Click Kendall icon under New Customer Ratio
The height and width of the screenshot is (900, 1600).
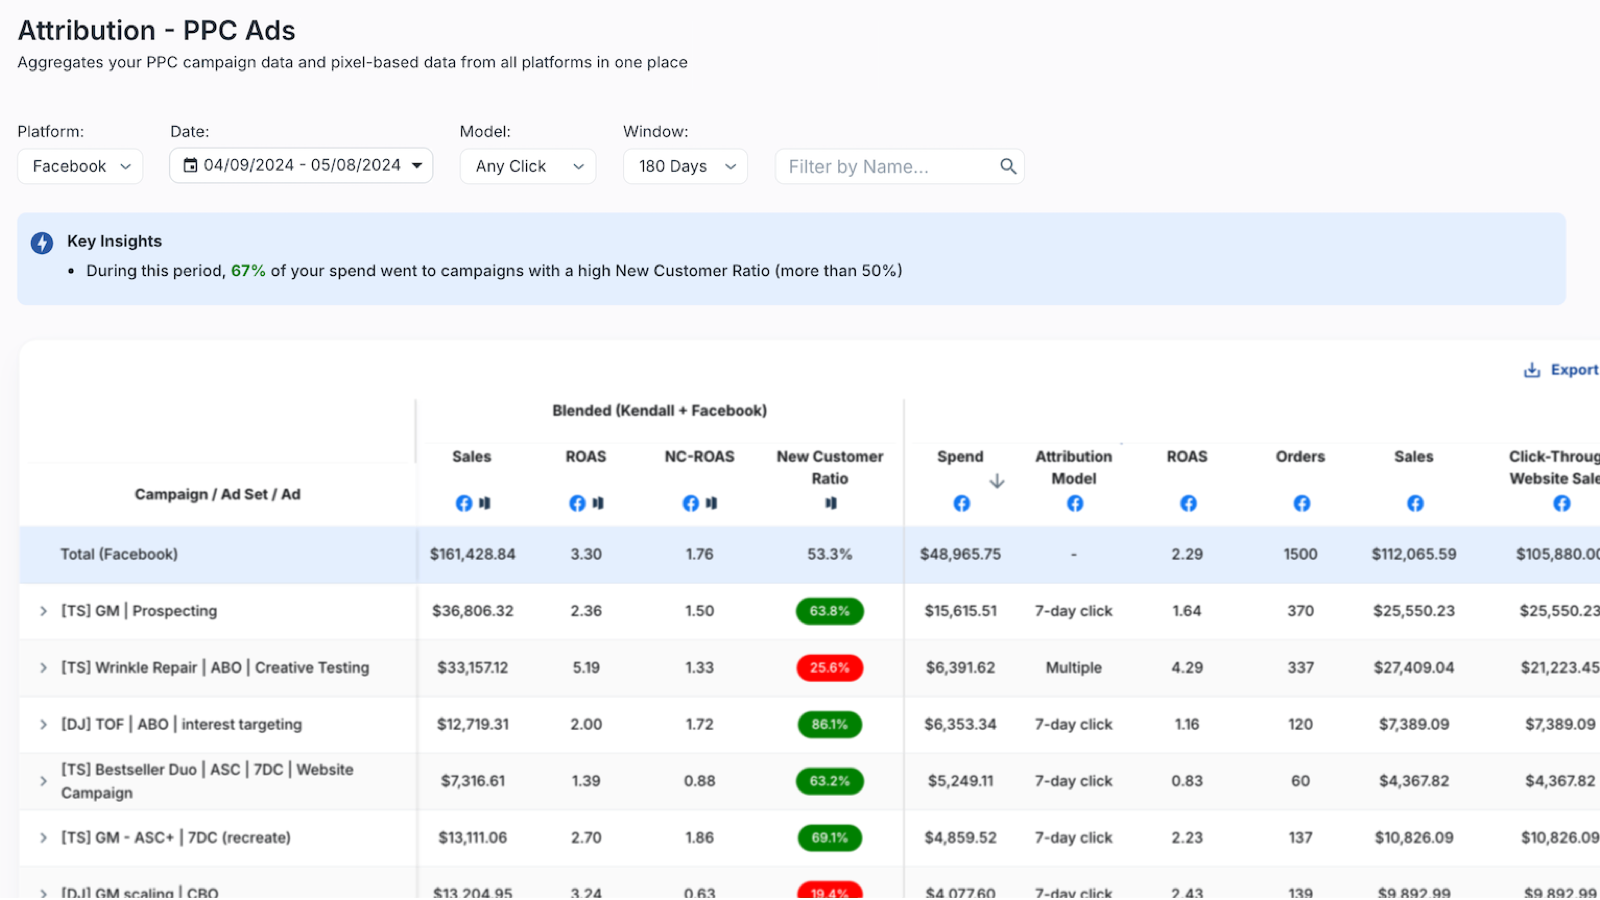pyautogui.click(x=830, y=504)
